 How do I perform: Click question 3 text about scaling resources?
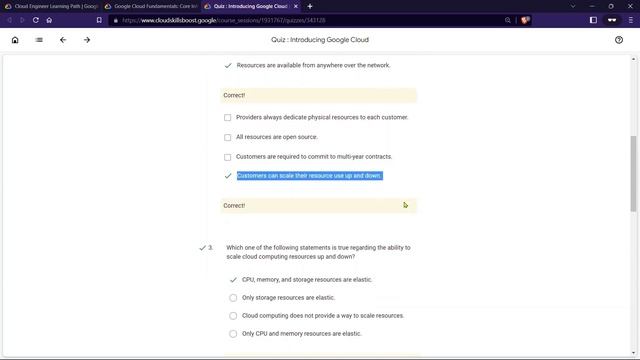pos(318,252)
